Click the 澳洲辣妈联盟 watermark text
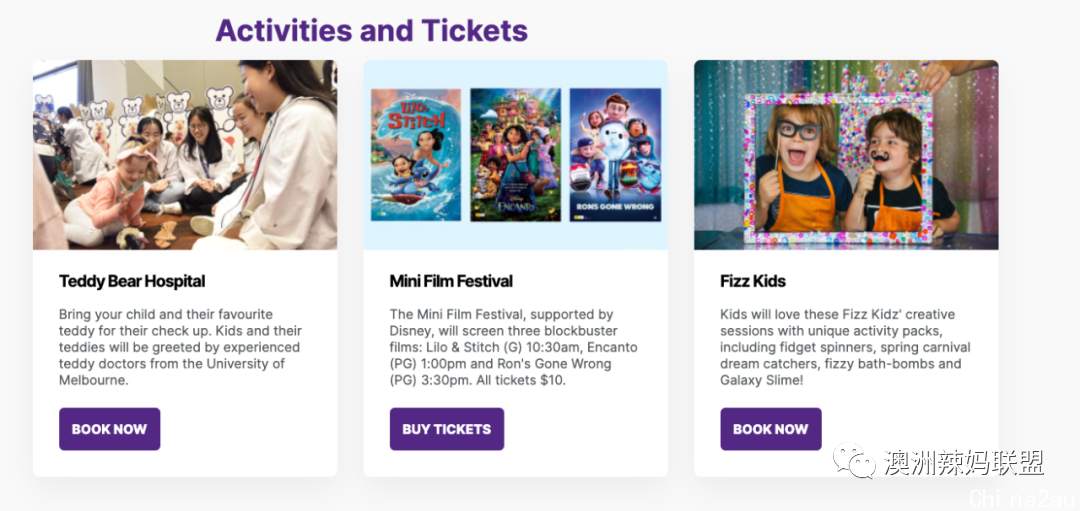Screen dimensions: 1080x511 [964, 462]
